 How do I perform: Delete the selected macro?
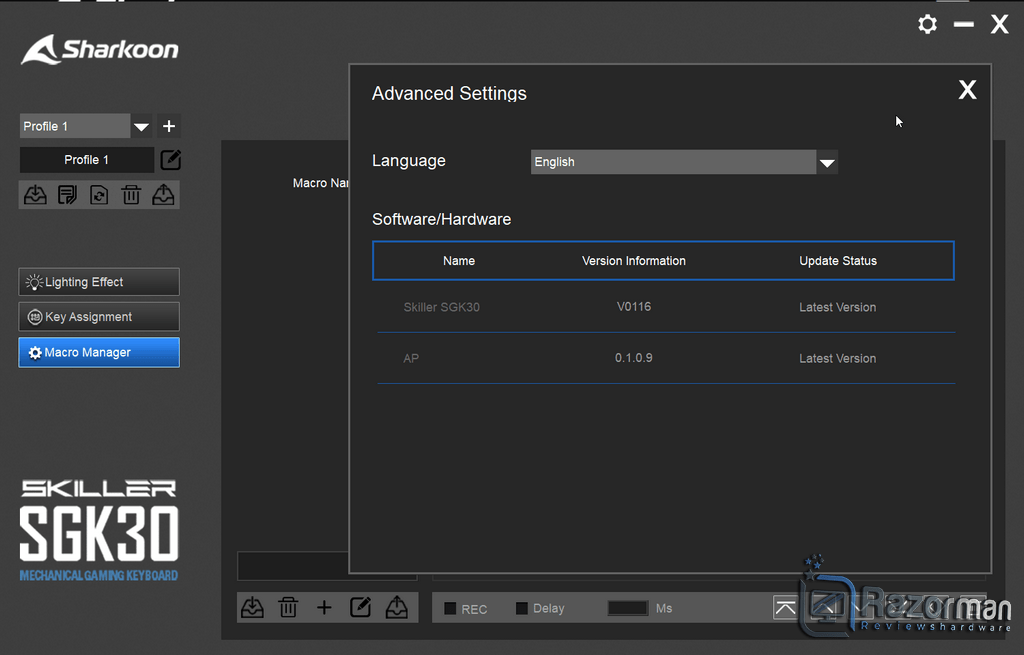(288, 607)
